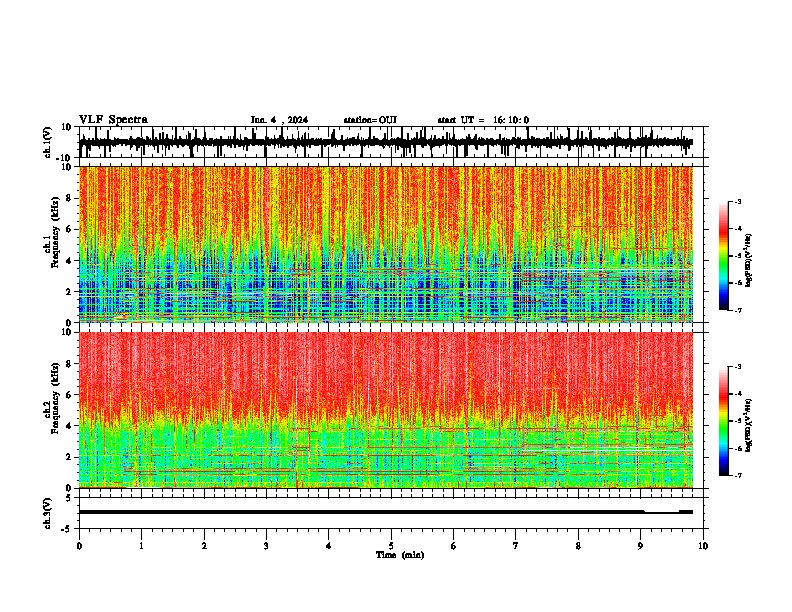Click the time axis tick label "6"

click(x=453, y=546)
